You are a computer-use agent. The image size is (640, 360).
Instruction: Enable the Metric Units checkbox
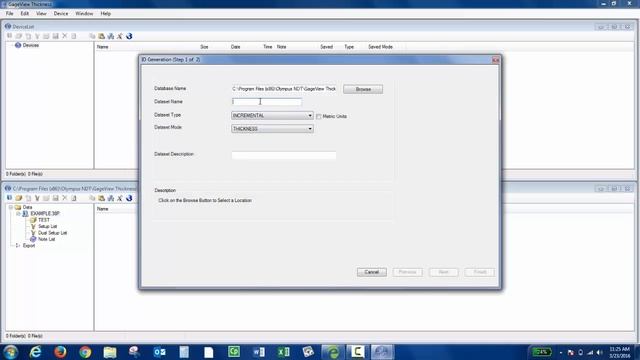pyautogui.click(x=319, y=116)
